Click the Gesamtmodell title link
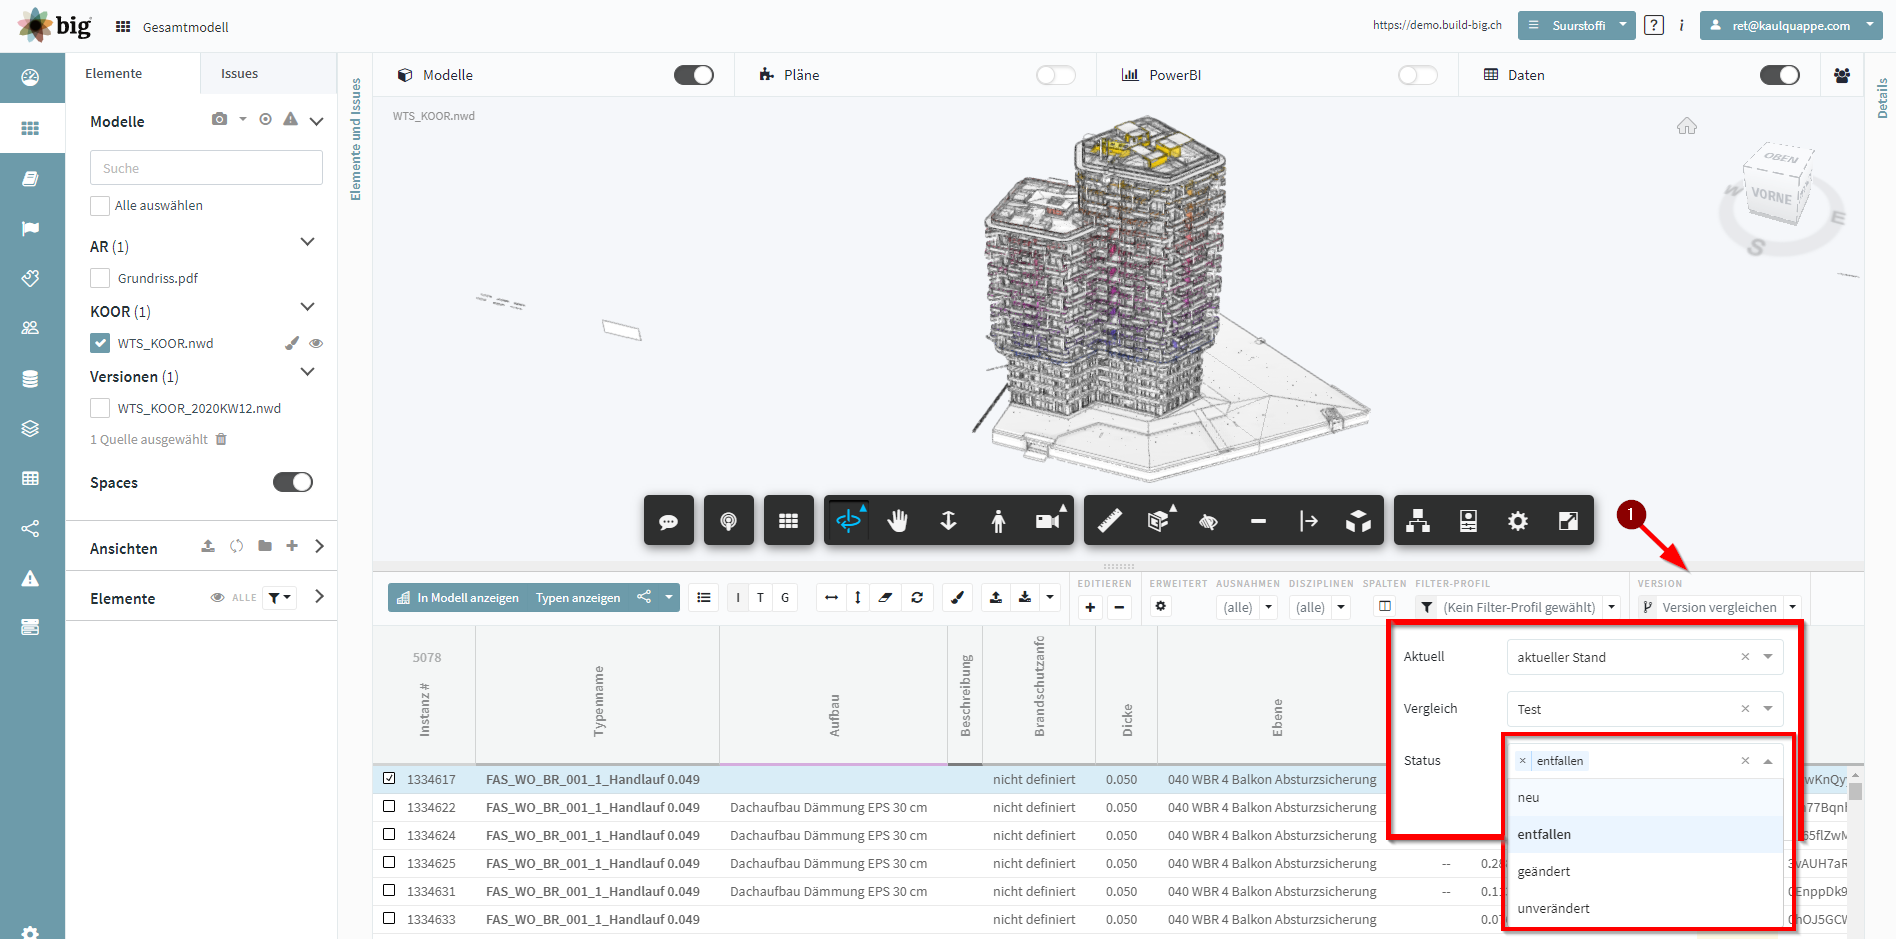The width and height of the screenshot is (1896, 939). 186,27
